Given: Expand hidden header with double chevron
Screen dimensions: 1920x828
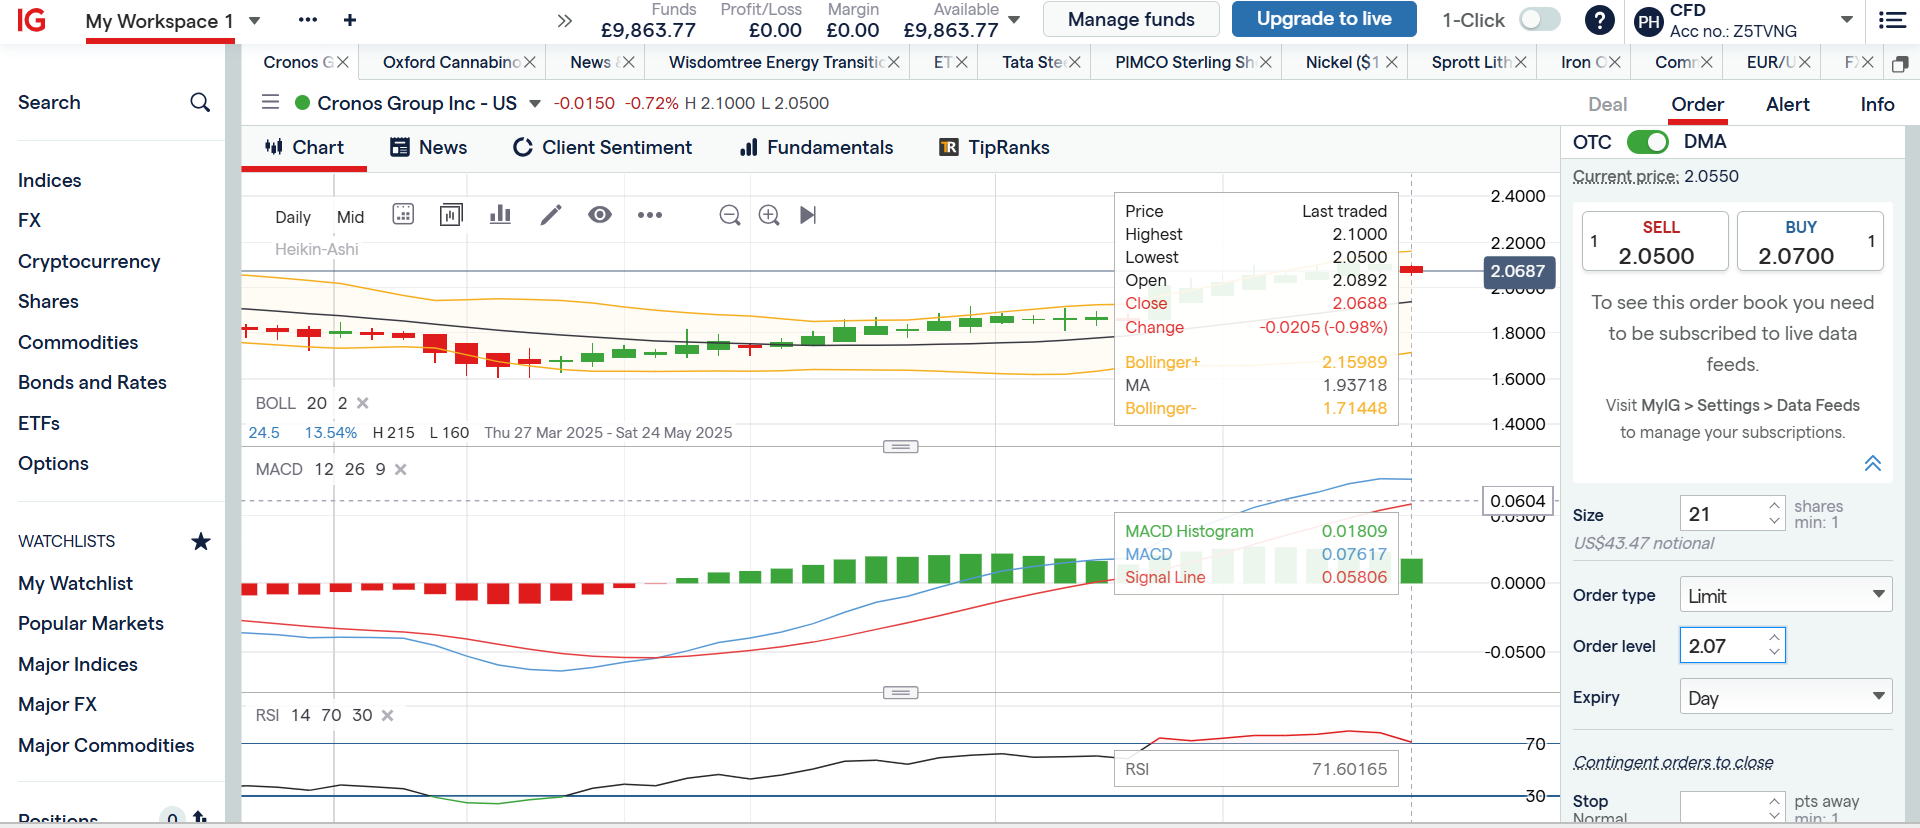Looking at the screenshot, I should pos(565,20).
